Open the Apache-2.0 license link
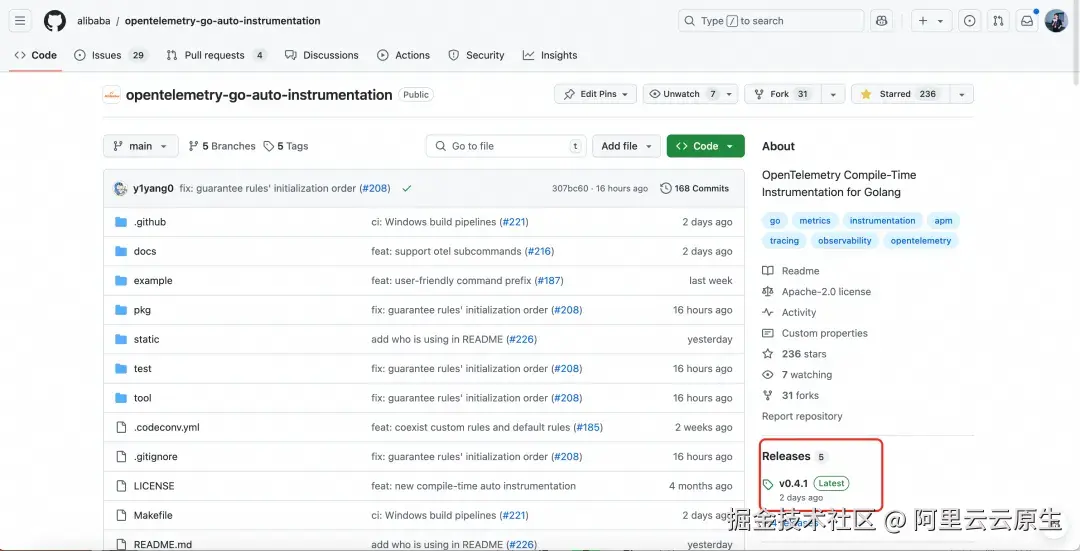This screenshot has height=551, width=1080. pyautogui.click(x=816, y=291)
